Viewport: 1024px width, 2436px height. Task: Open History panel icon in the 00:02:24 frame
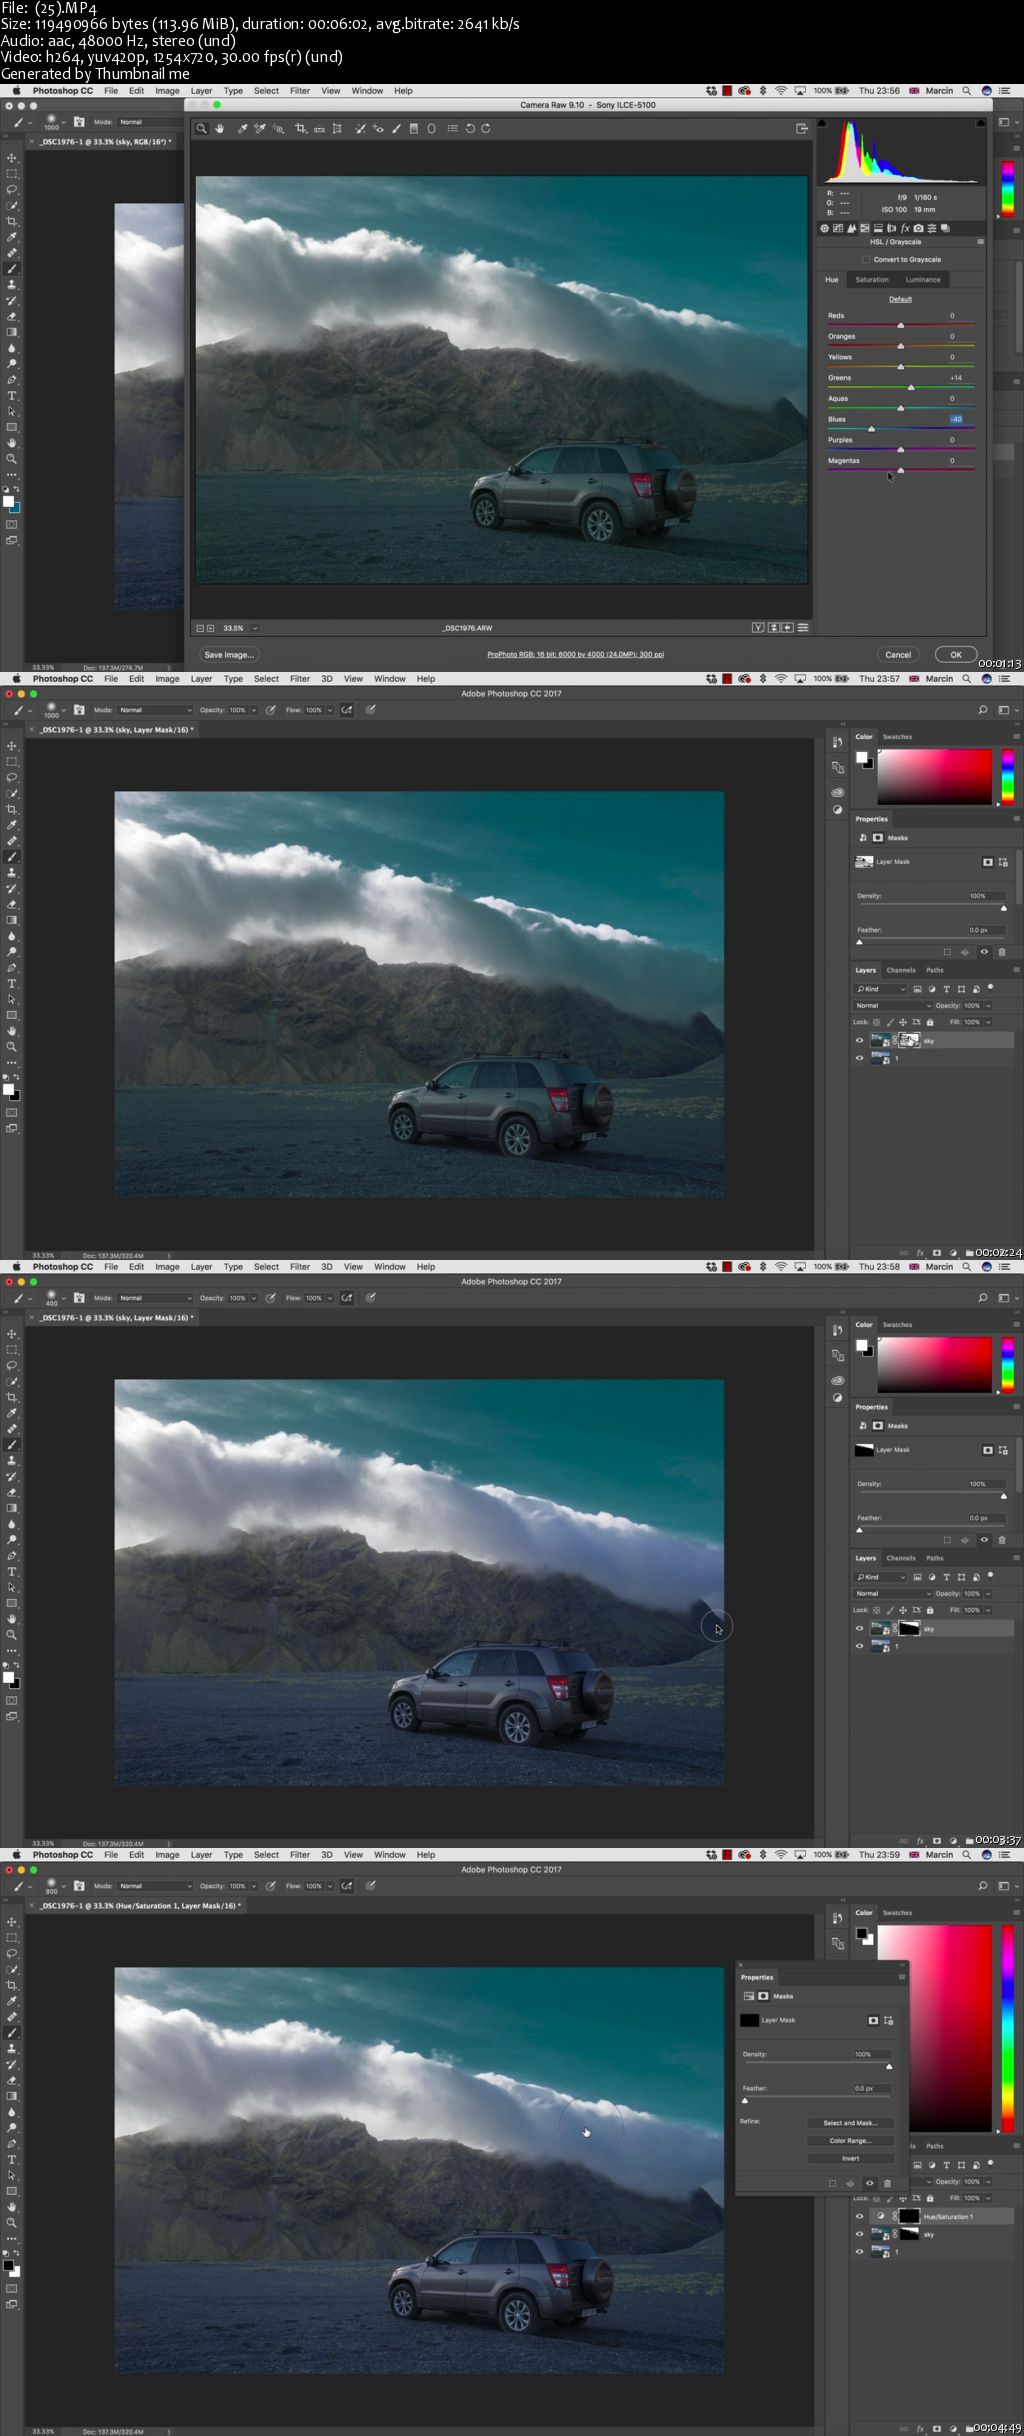coord(837,742)
